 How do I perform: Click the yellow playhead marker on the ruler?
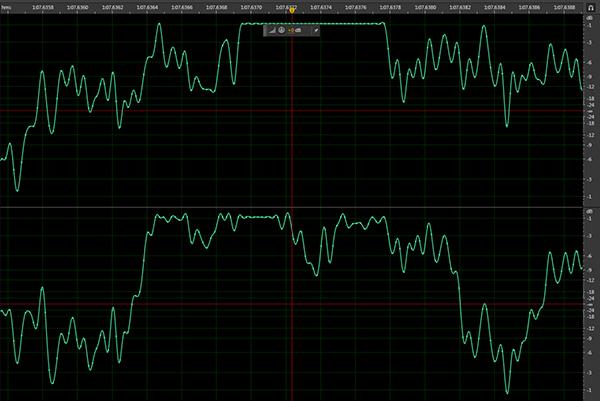coord(291,11)
